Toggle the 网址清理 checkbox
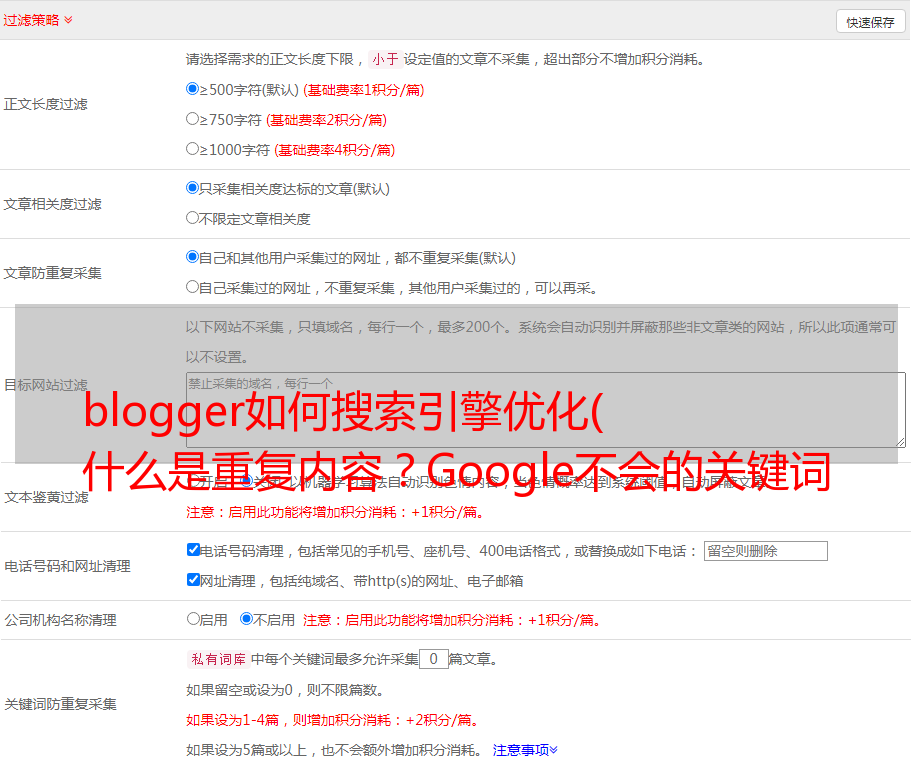This screenshot has width=912, height=768. pos(193,579)
